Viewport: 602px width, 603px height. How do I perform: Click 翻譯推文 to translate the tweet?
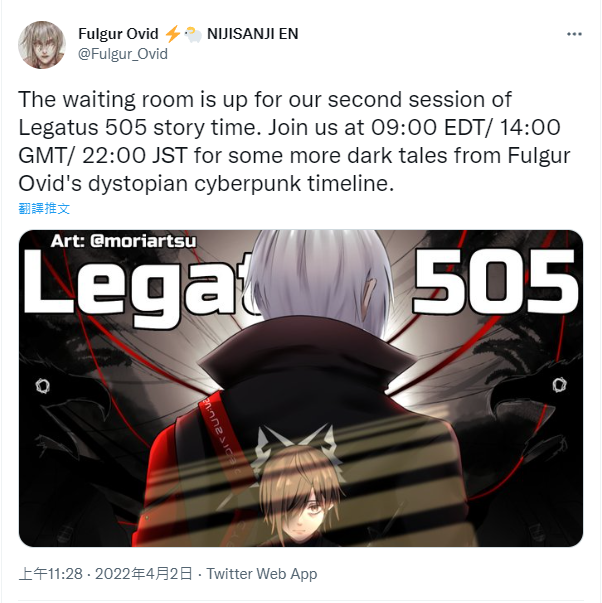pos(44,208)
